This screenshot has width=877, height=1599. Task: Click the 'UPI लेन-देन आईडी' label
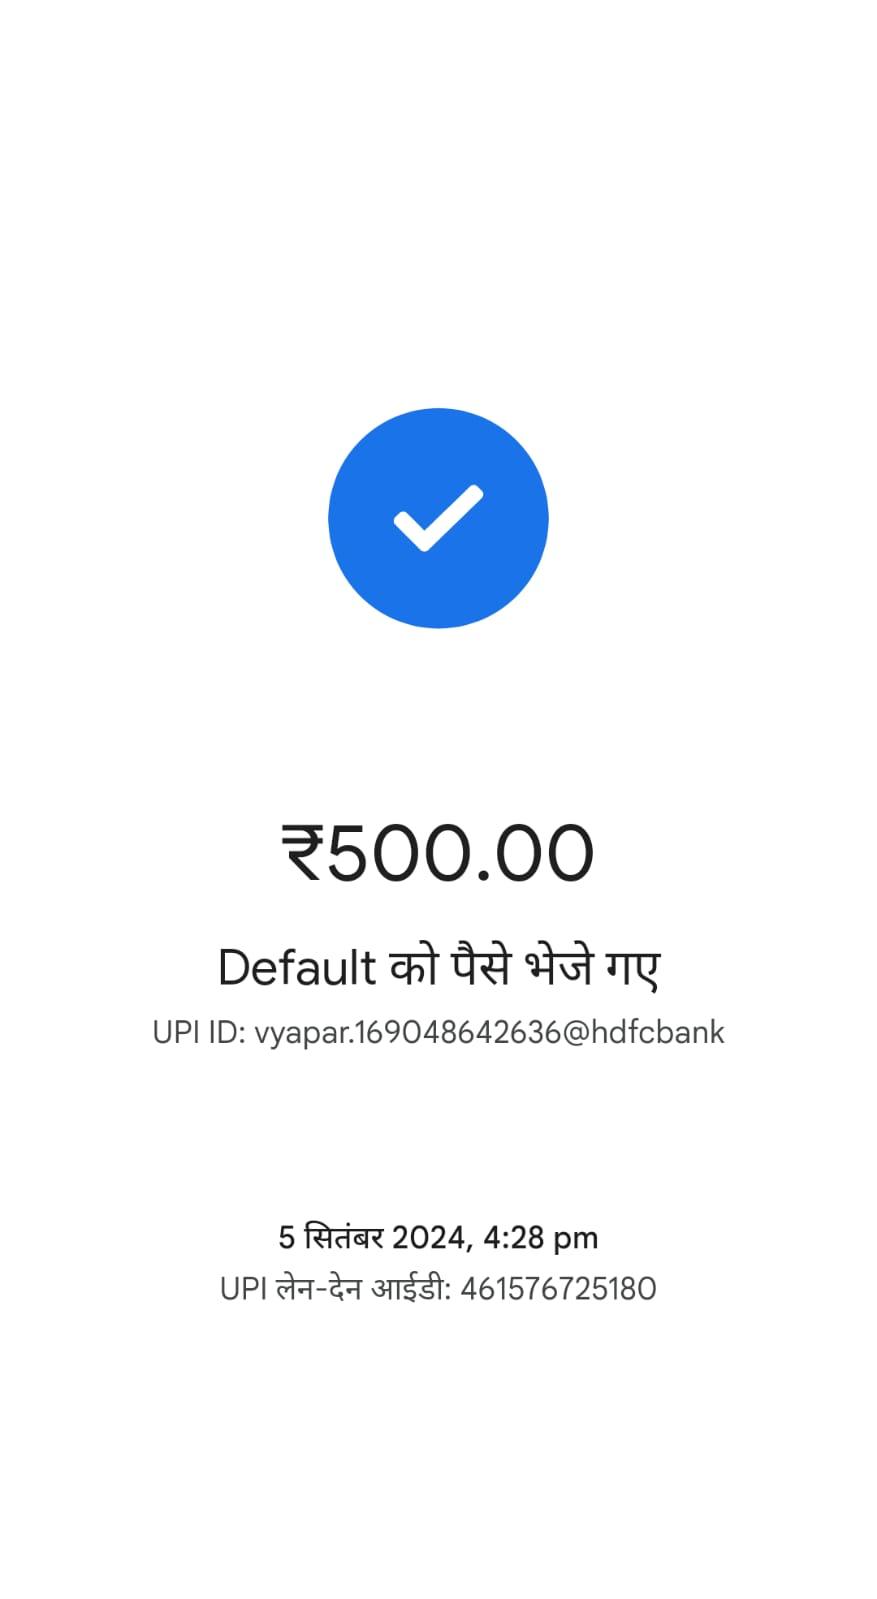335,1288
